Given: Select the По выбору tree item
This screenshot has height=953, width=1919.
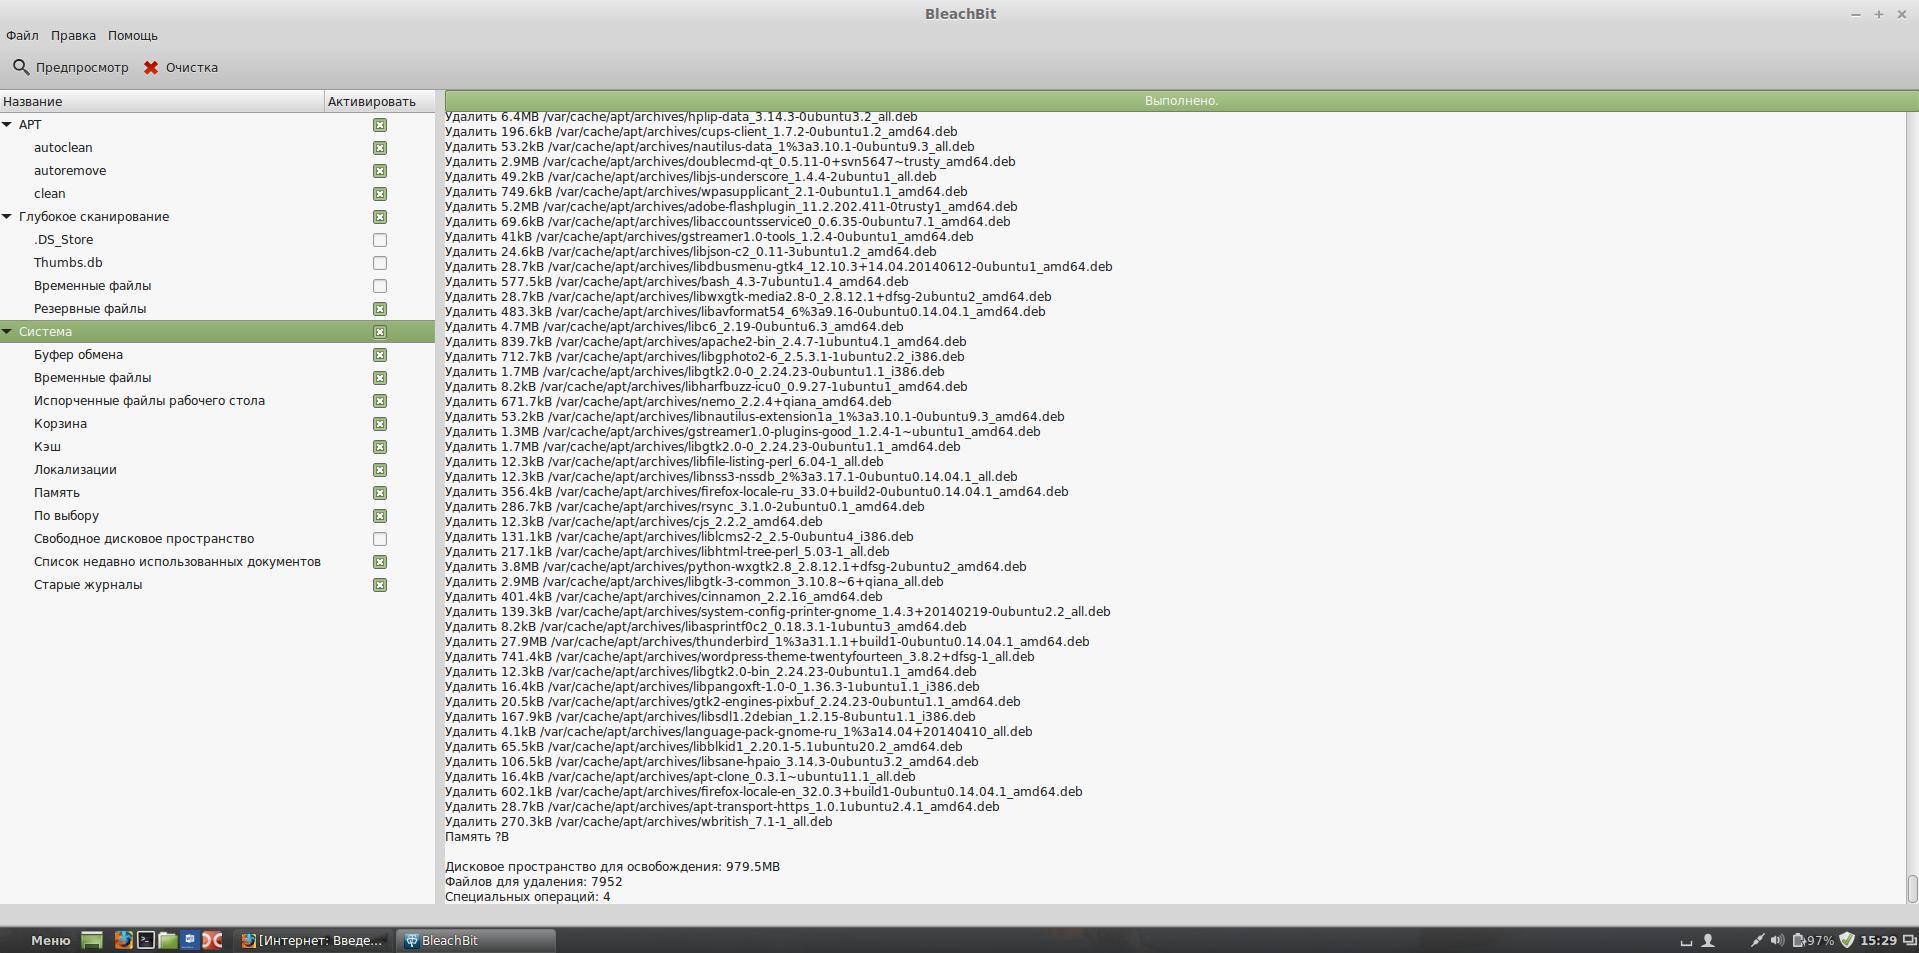Looking at the screenshot, I should [66, 516].
